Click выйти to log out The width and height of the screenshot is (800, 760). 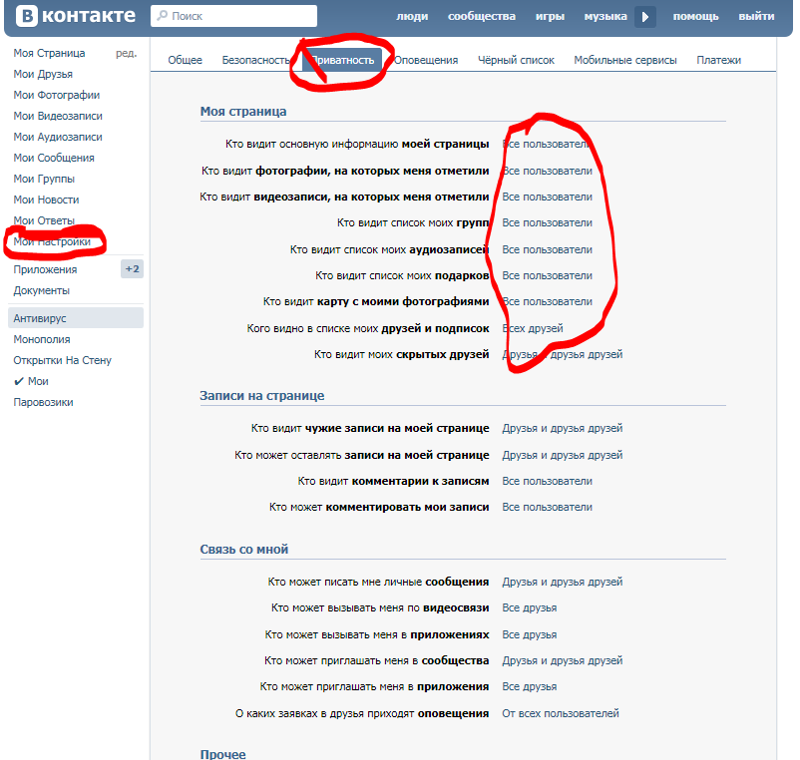point(755,17)
